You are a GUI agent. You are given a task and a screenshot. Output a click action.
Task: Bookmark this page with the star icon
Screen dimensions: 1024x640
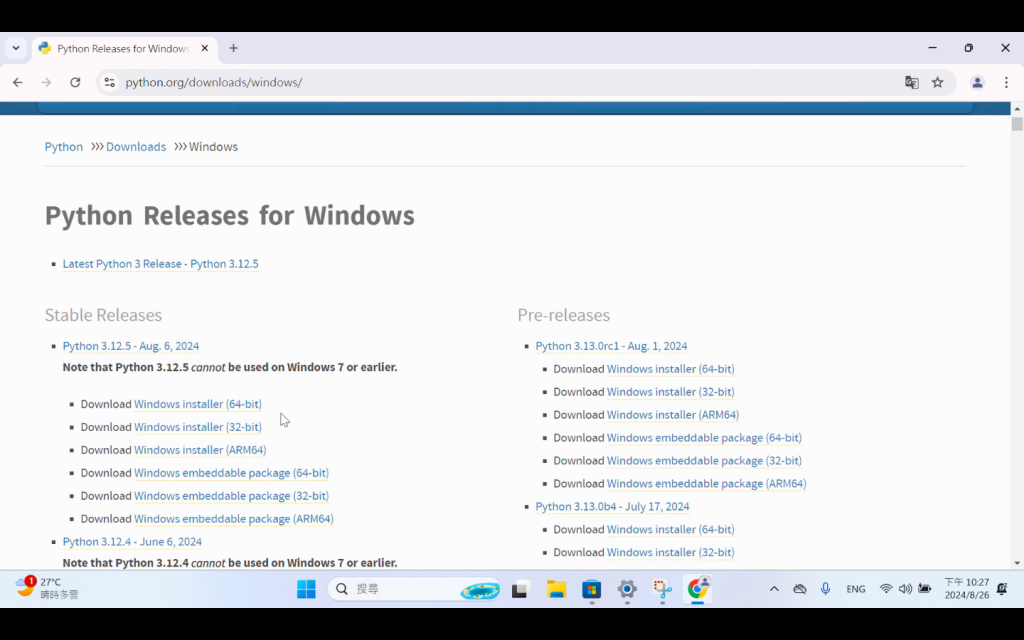point(938,82)
